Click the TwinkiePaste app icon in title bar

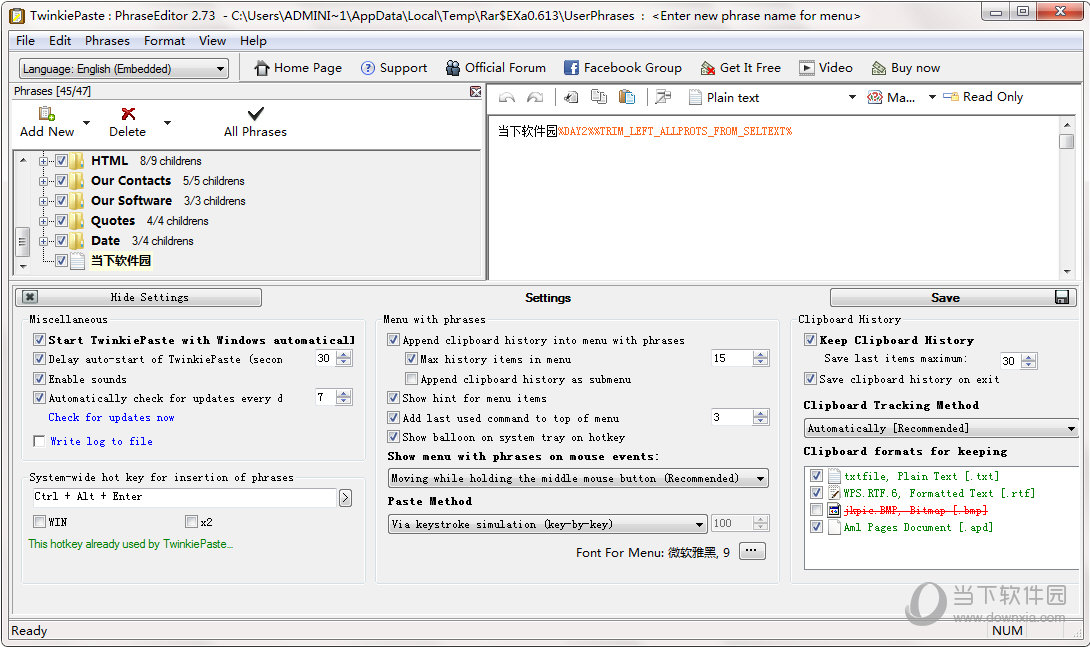click(x=17, y=15)
